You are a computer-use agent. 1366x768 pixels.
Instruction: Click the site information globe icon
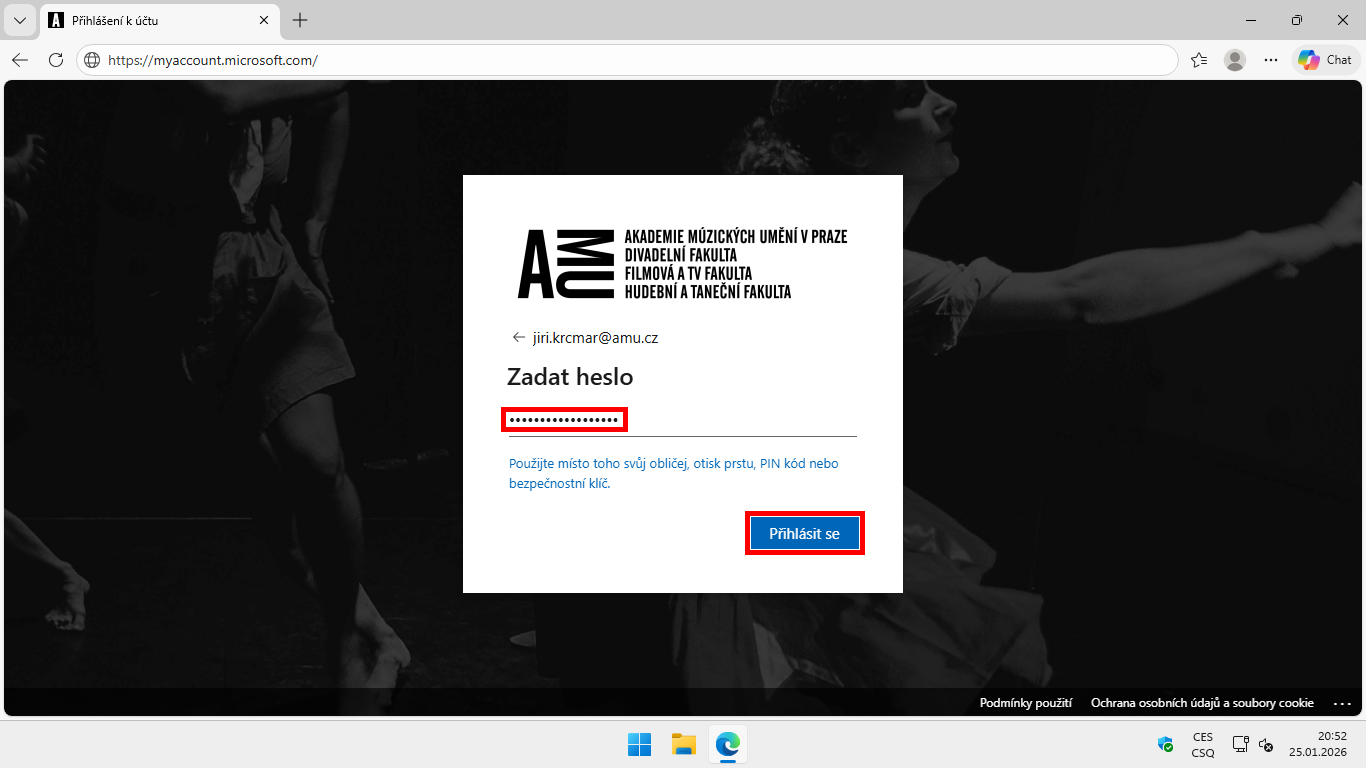92,60
